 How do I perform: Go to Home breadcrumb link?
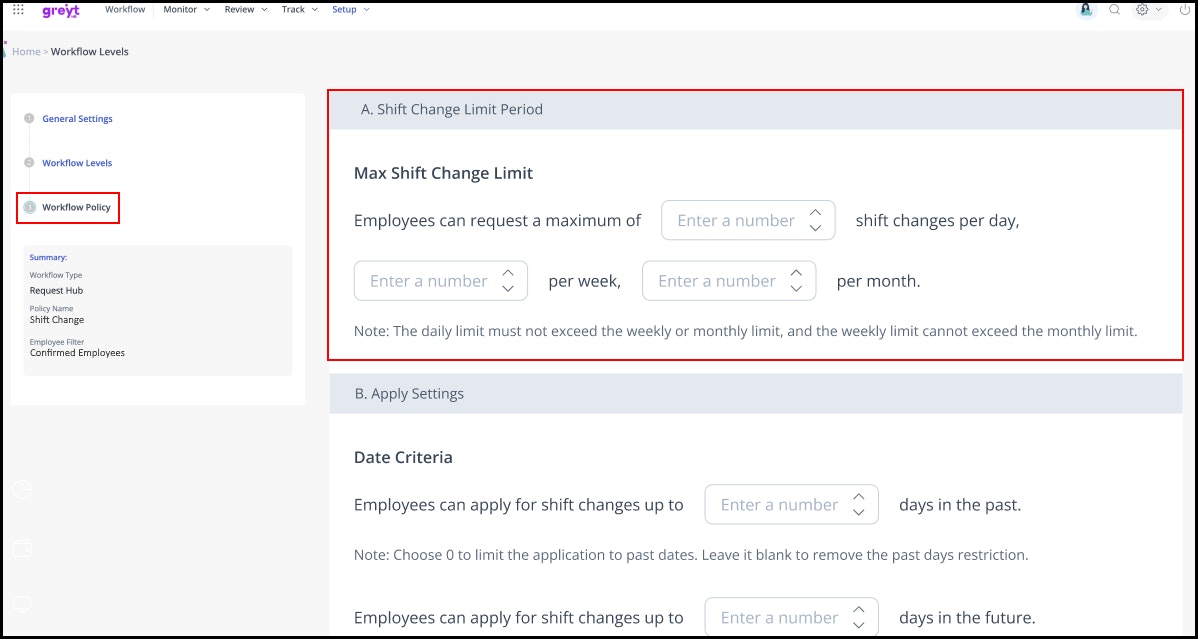point(26,52)
